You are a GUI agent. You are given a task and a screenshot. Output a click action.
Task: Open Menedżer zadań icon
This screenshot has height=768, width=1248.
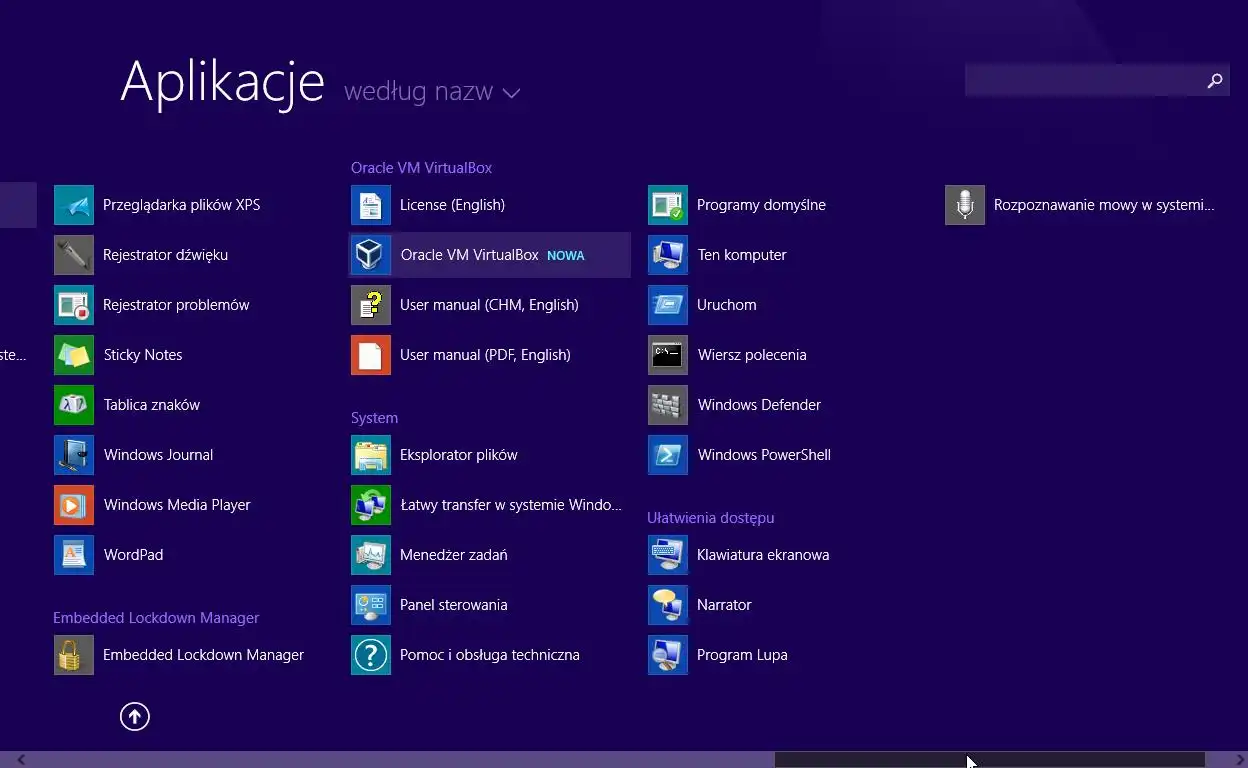tap(371, 555)
